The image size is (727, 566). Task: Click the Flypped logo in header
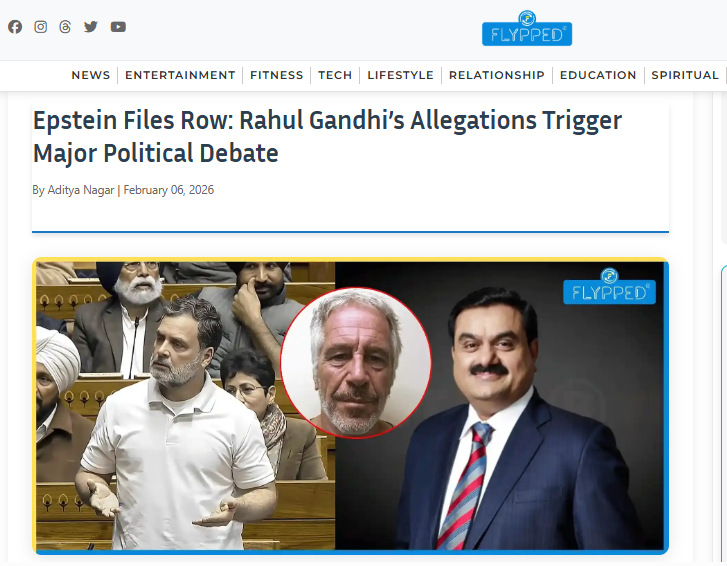527,28
